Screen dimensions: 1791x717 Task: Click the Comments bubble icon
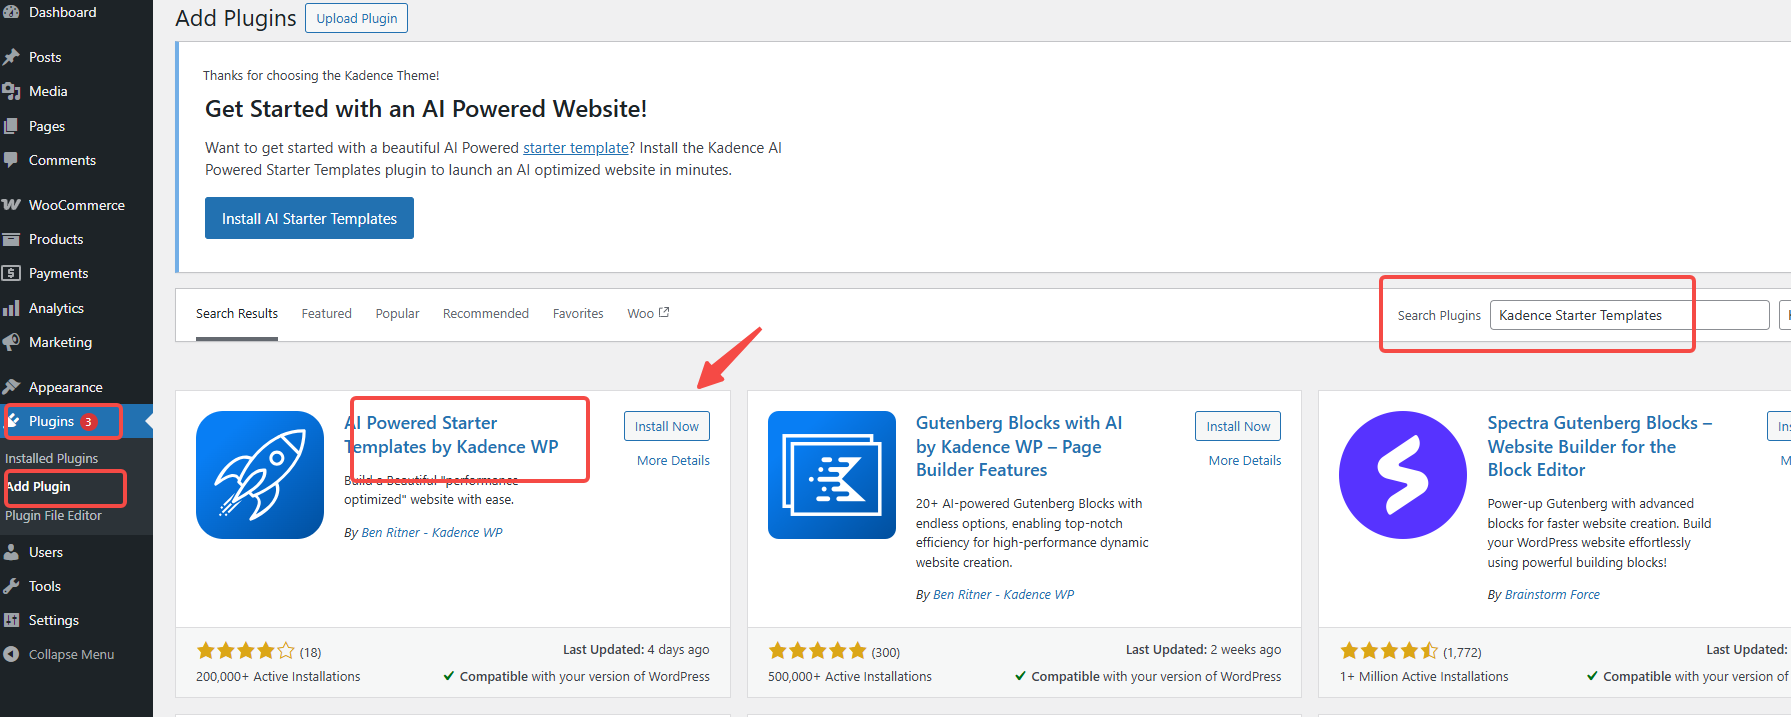[11, 160]
